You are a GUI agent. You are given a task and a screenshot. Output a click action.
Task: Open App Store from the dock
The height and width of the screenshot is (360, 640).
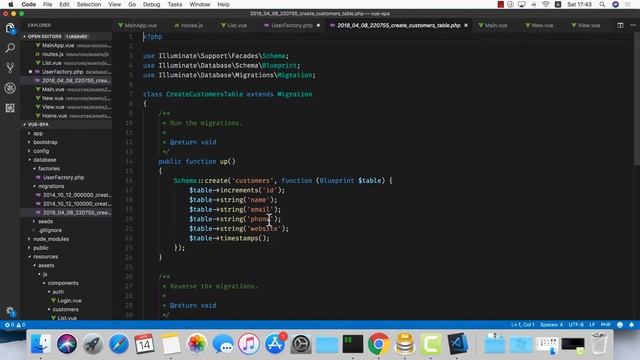pyautogui.click(x=275, y=344)
